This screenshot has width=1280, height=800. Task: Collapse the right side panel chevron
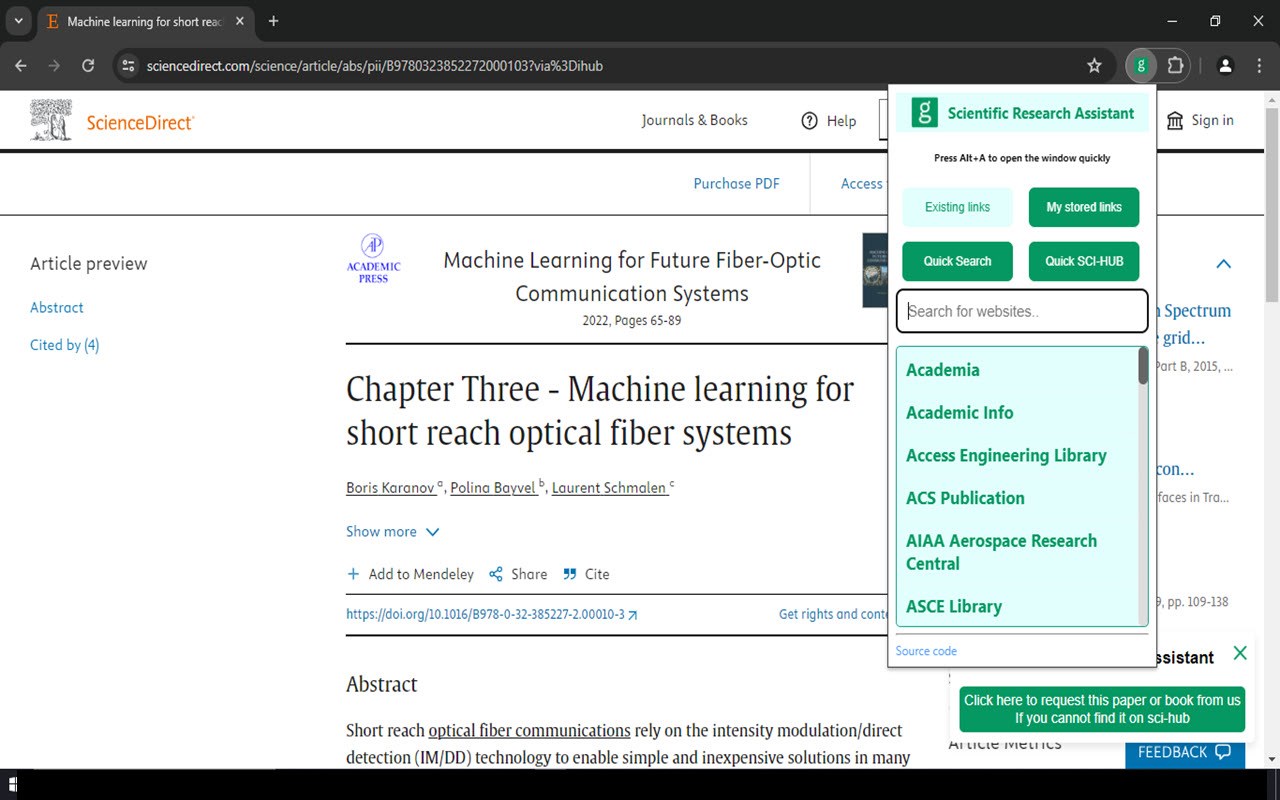pyautogui.click(x=1223, y=264)
